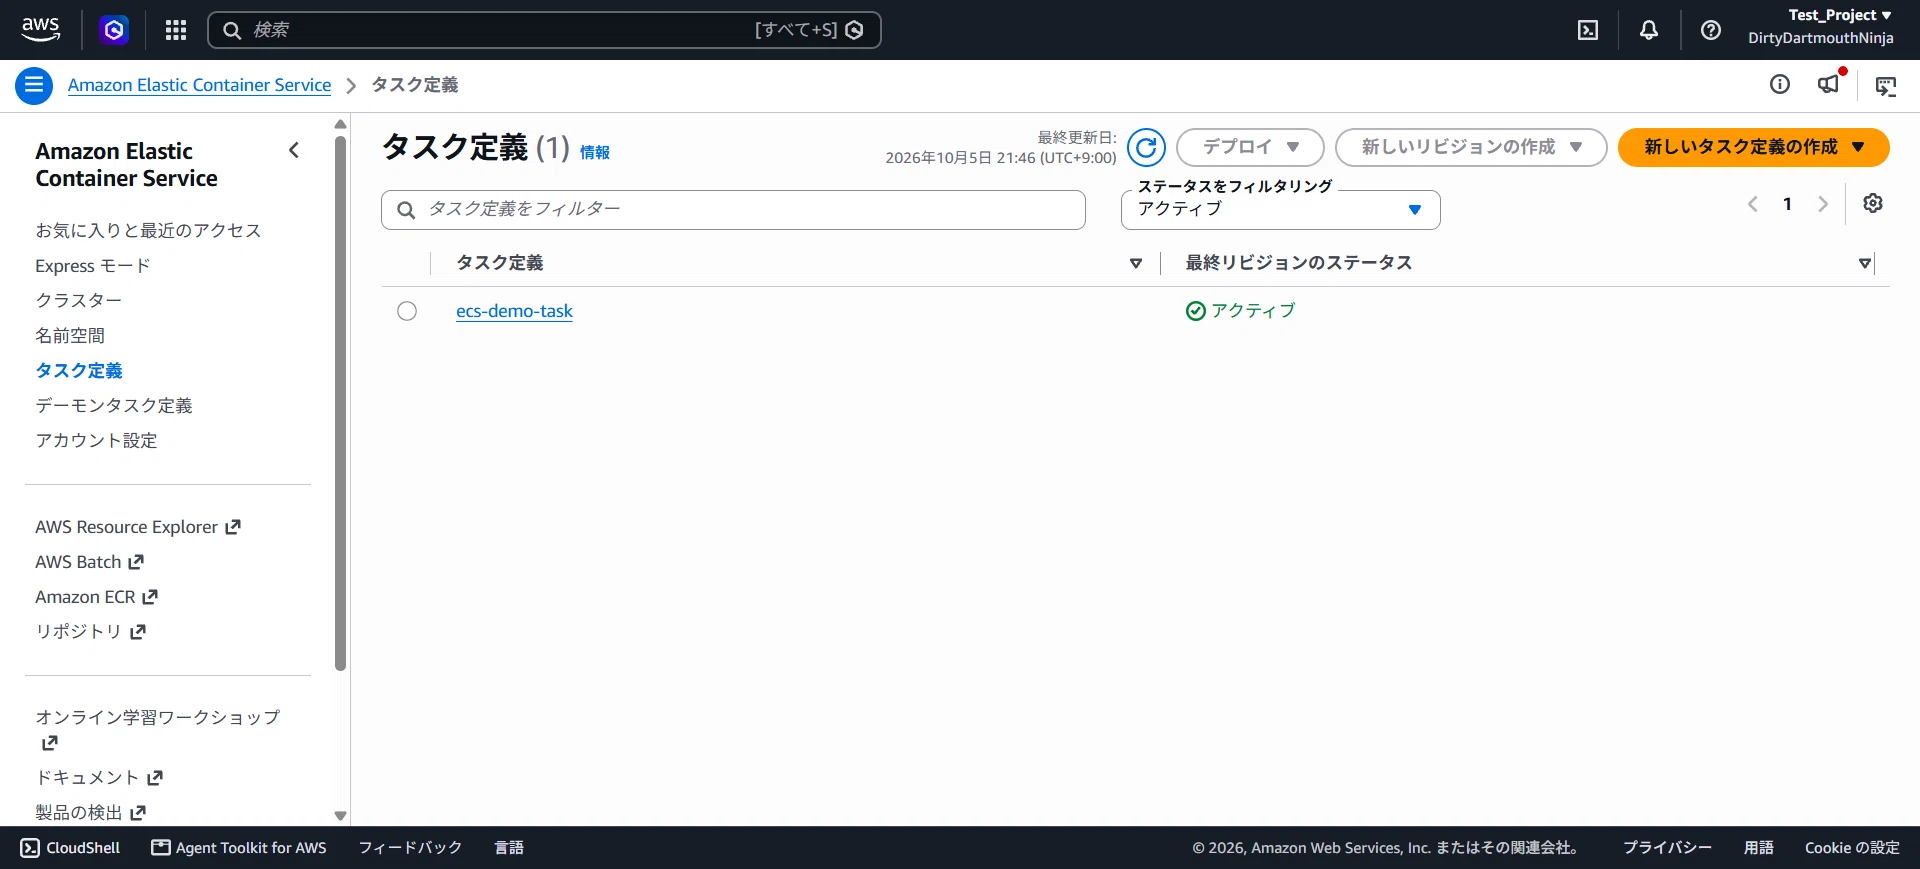The height and width of the screenshot is (869, 1920).
Task: Open AWS Resource Explorer external link
Action: (138, 527)
